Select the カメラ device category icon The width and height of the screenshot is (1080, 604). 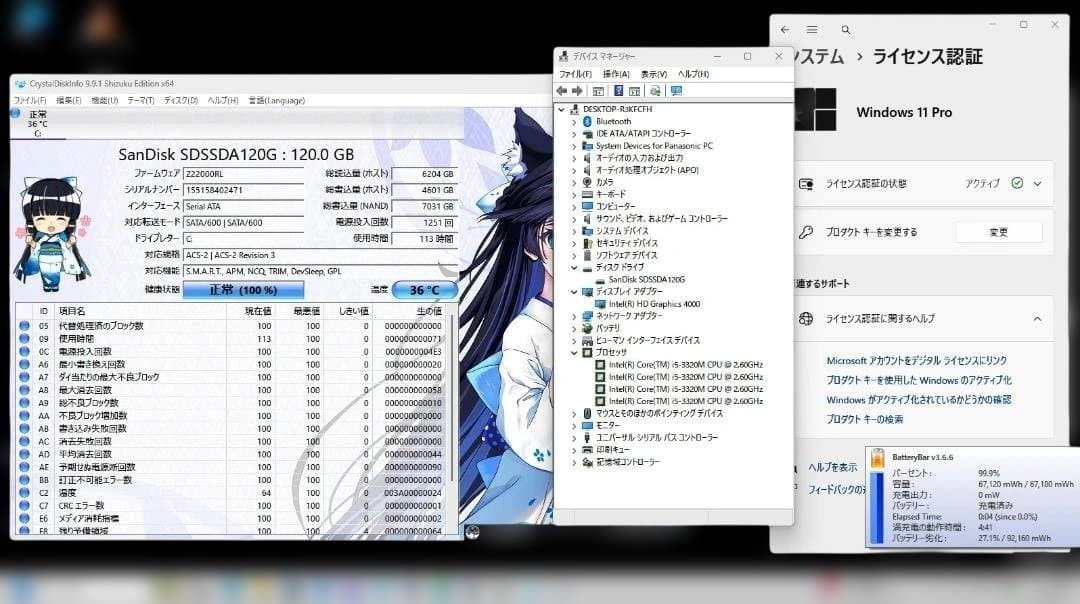tap(587, 182)
